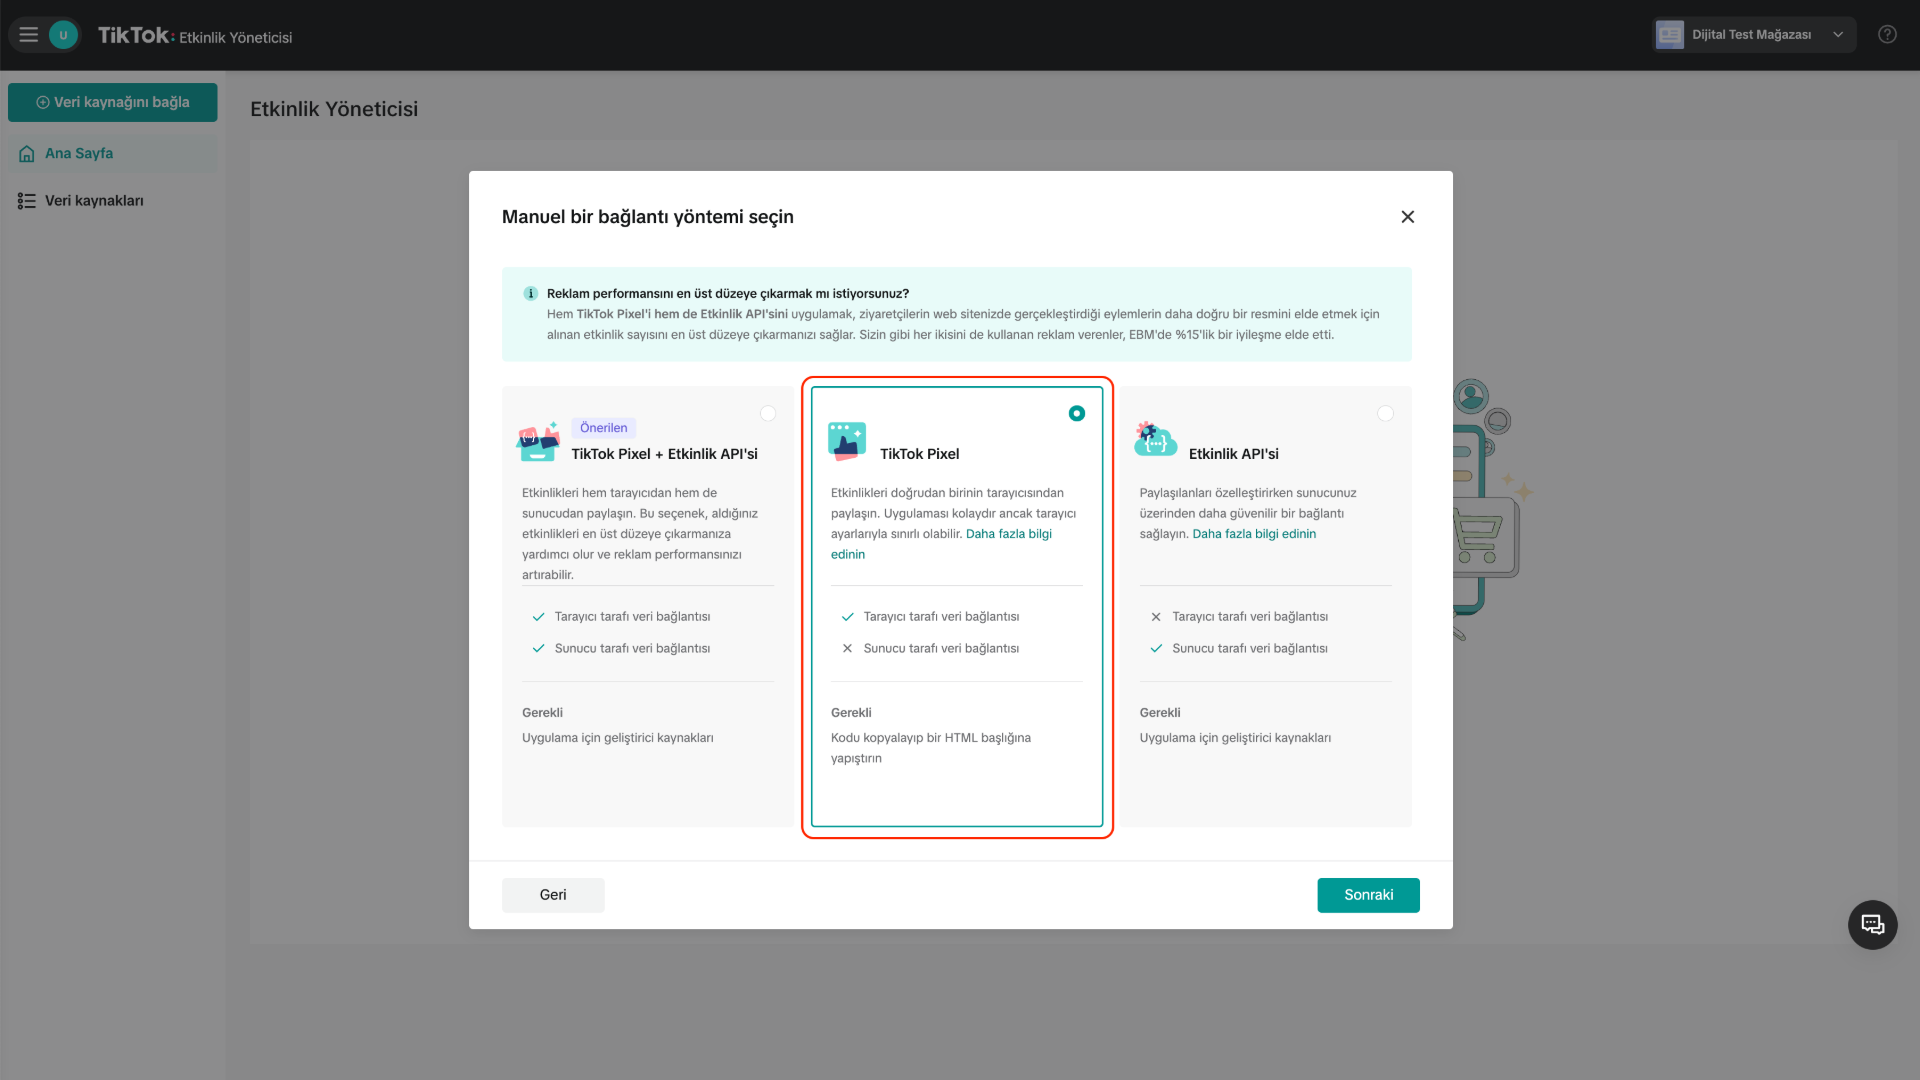Click the TikTok Pixel + Etkinlik API'si card icon

point(538,441)
